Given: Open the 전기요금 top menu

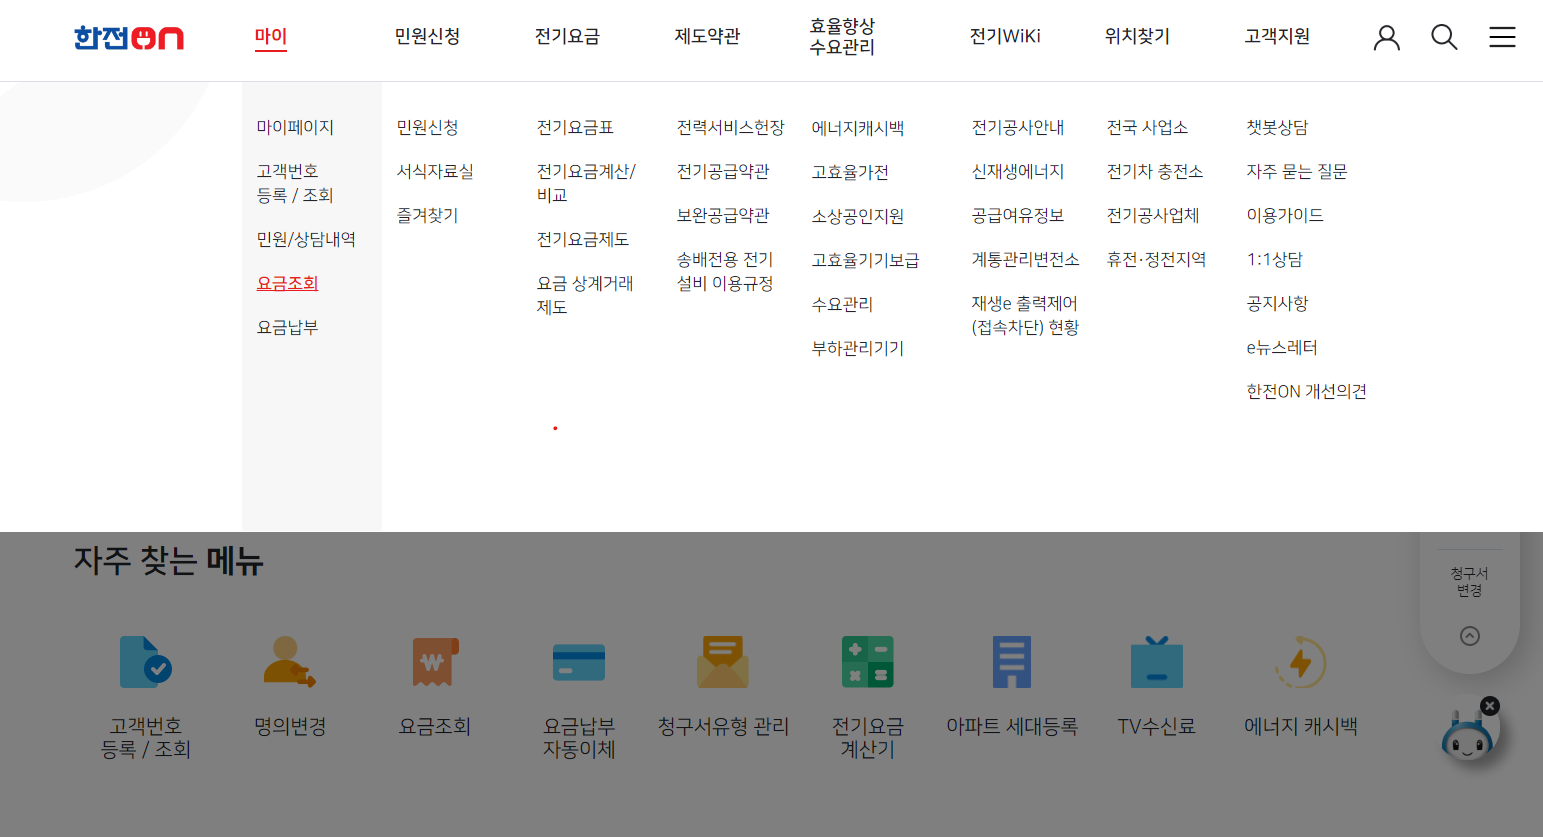Looking at the screenshot, I should (x=567, y=37).
